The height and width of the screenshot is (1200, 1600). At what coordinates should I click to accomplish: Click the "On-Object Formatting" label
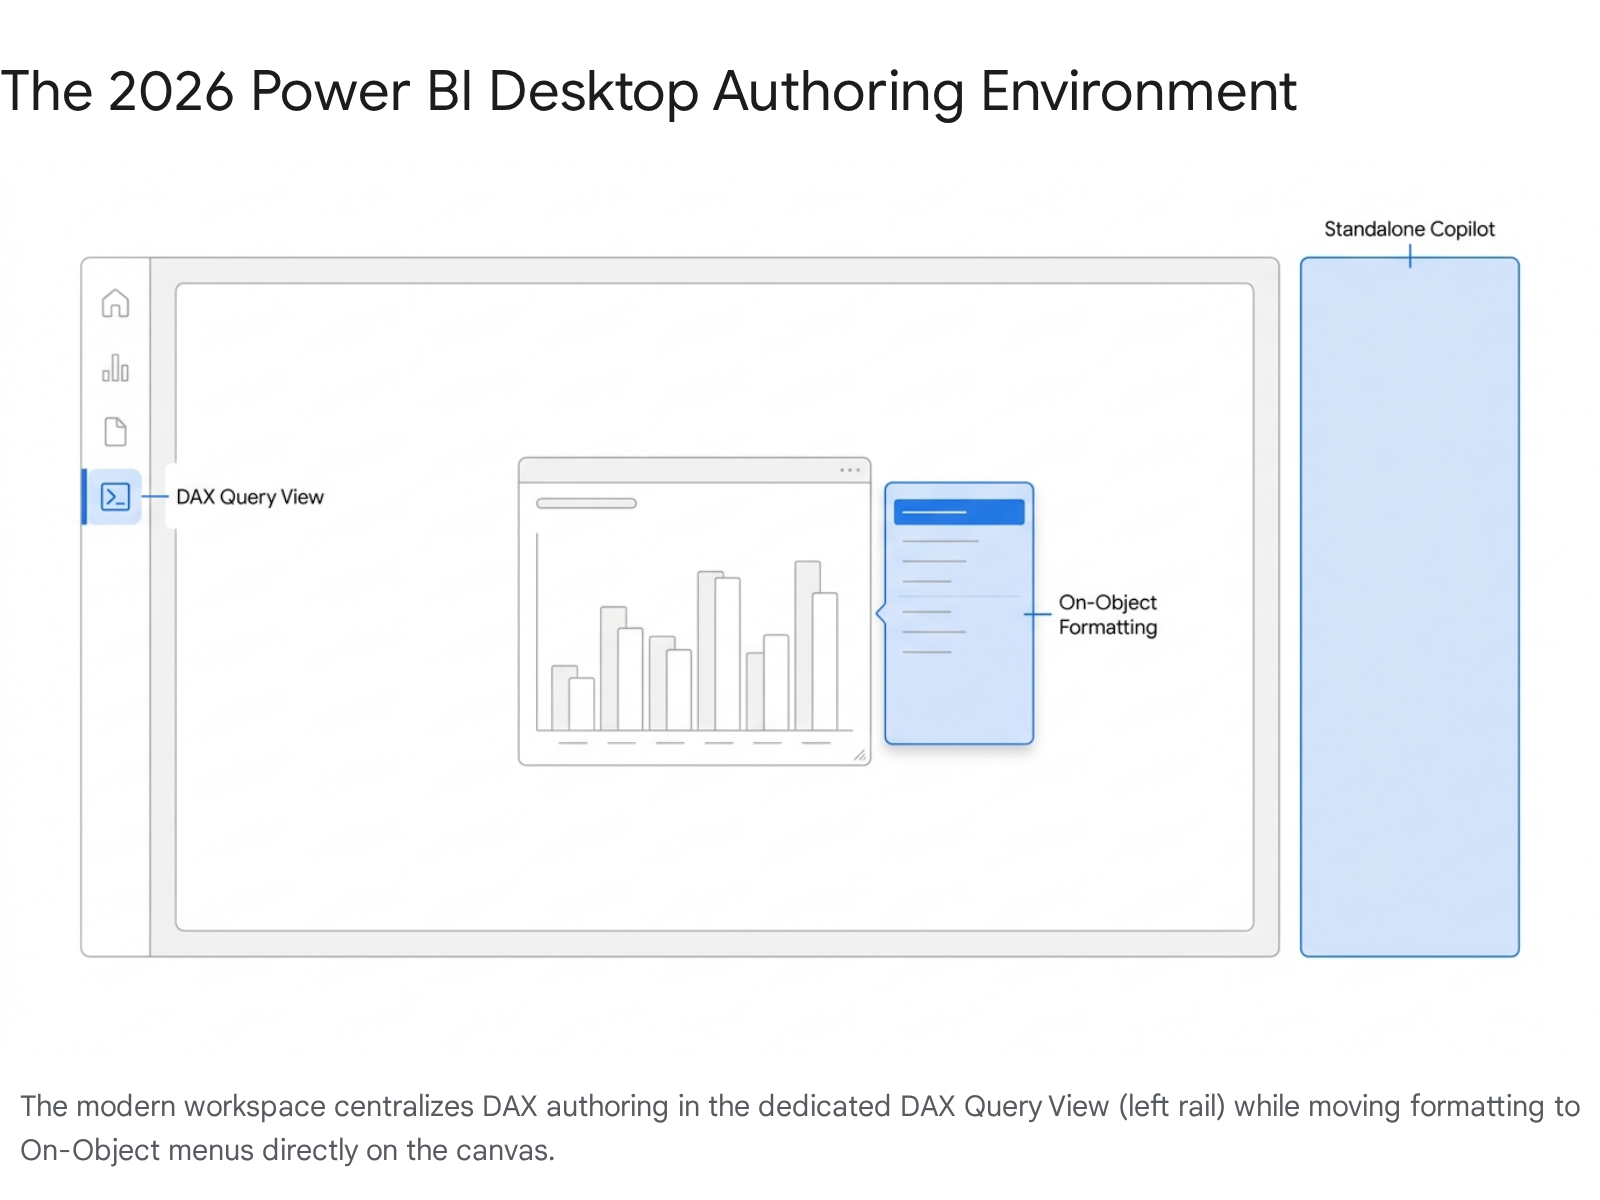pos(1107,615)
